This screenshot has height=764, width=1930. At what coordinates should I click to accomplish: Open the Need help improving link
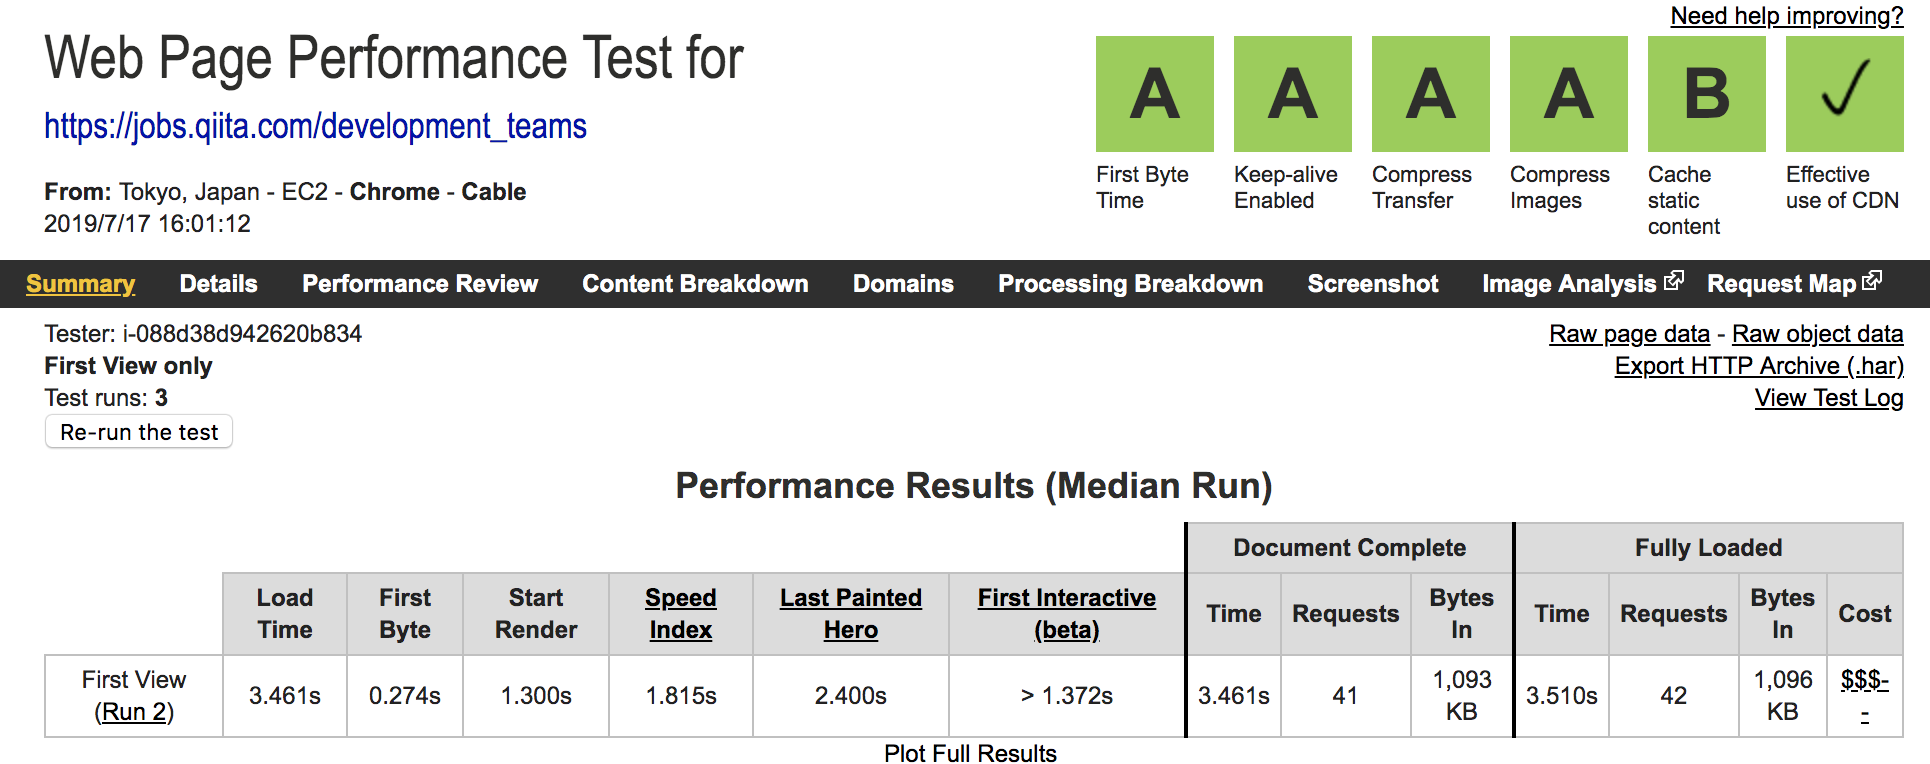coord(1787,16)
